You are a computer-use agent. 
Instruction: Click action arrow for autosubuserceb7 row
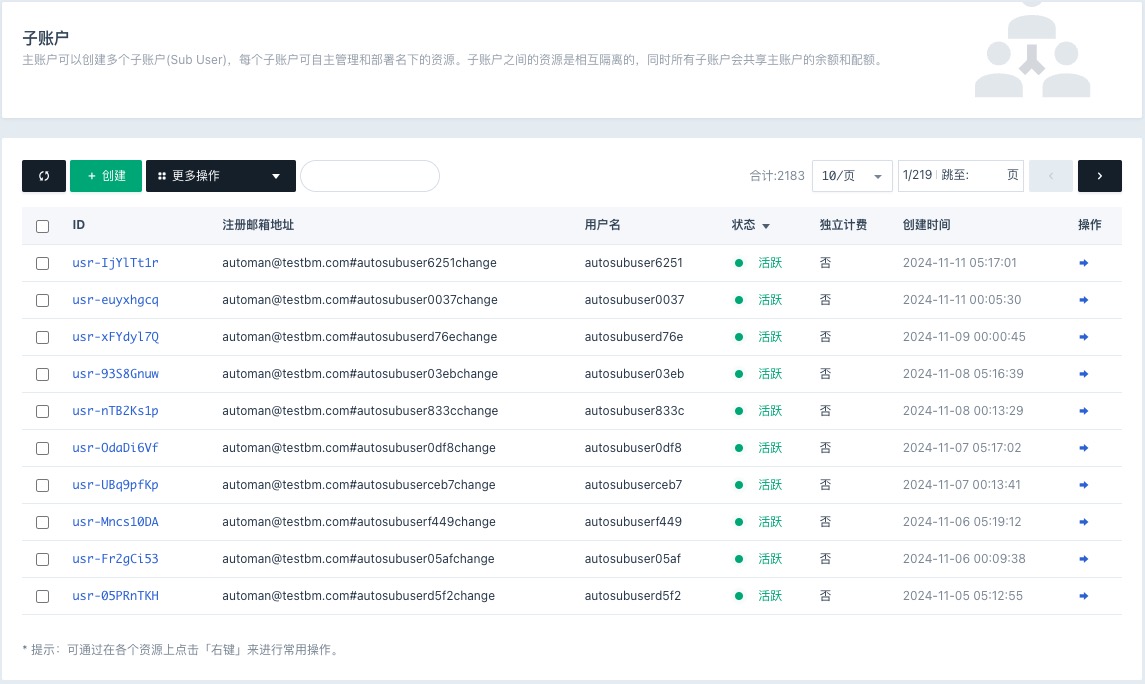(x=1084, y=485)
